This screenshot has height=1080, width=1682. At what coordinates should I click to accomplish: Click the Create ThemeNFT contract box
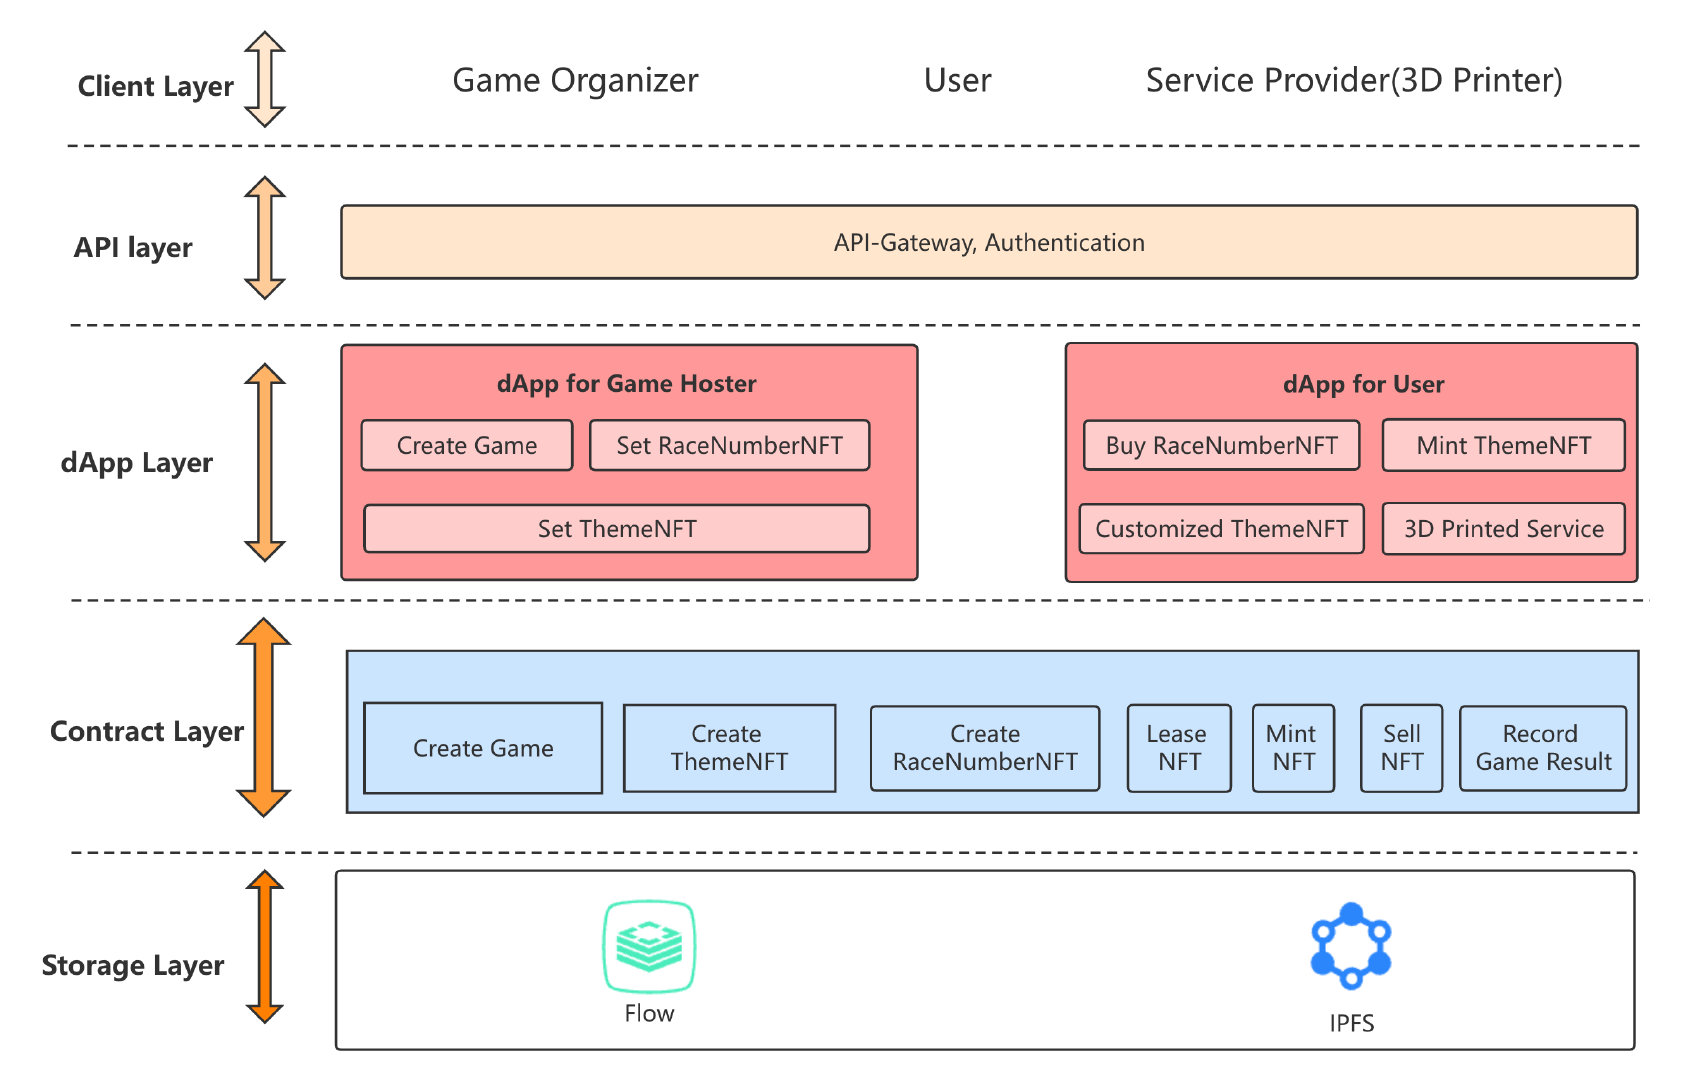pyautogui.click(x=730, y=748)
